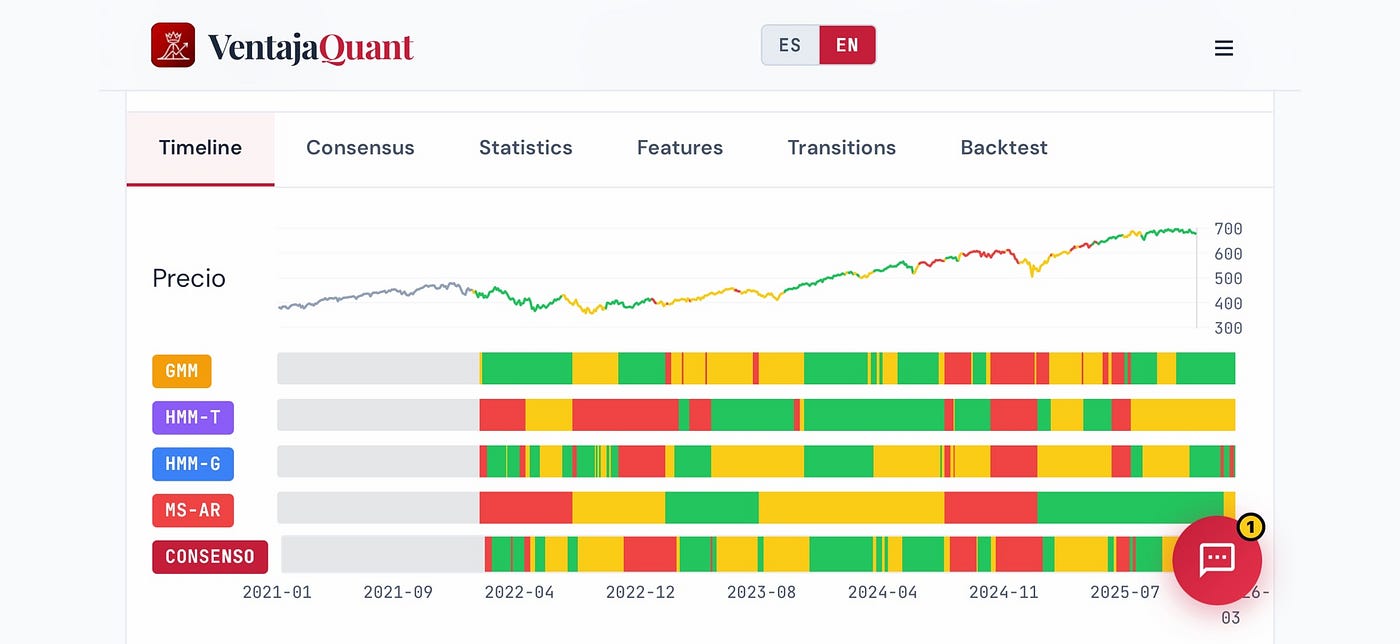
Task: Select the Timeline tab
Action: click(x=200, y=148)
